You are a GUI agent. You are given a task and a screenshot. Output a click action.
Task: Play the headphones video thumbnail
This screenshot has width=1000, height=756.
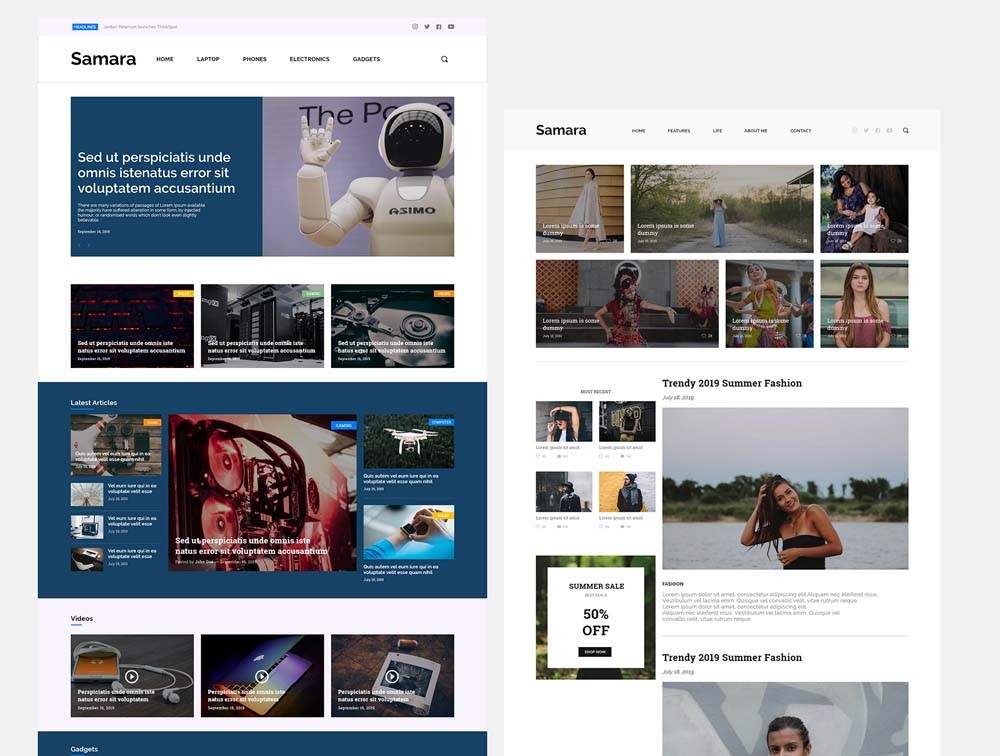(132, 676)
